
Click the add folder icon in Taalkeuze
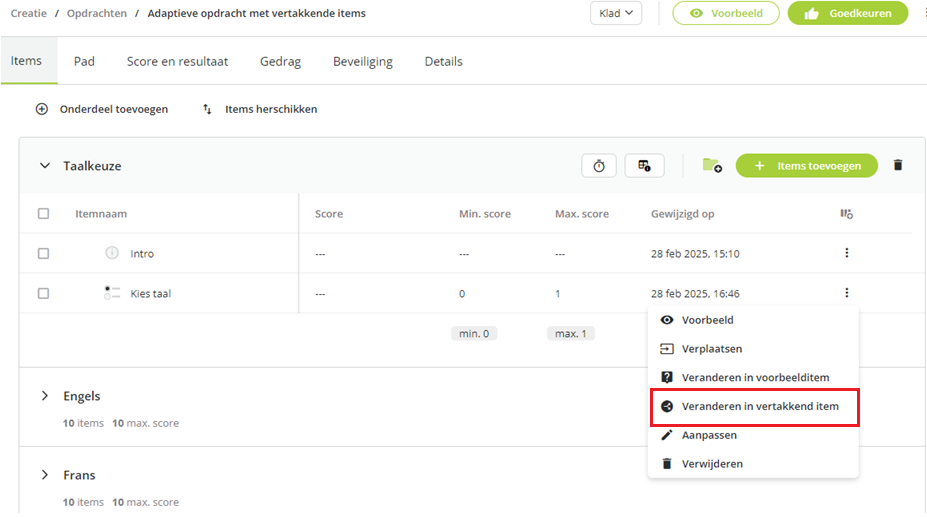tap(712, 166)
